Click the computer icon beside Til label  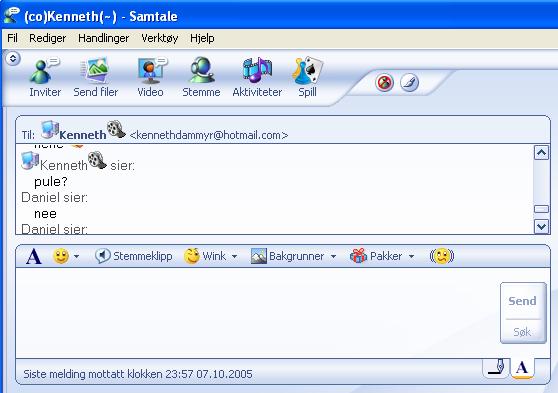pyautogui.click(x=50, y=130)
